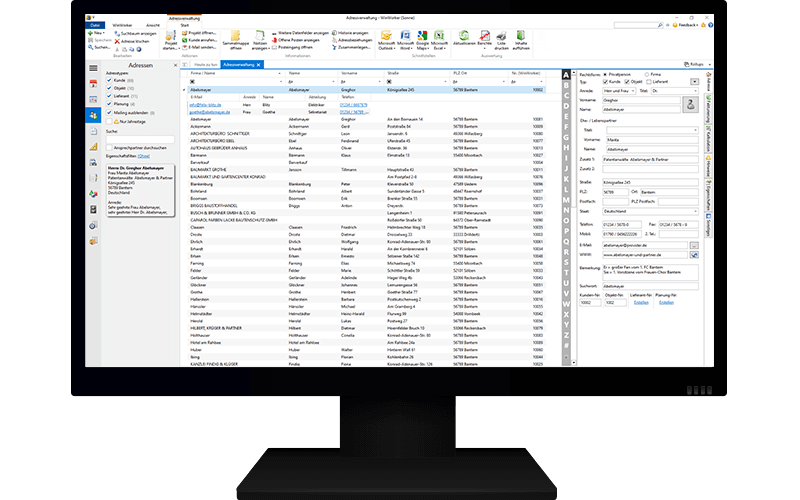Open dropdown button beside Typ checkboxes
The width and height of the screenshot is (800, 500).
point(694,82)
